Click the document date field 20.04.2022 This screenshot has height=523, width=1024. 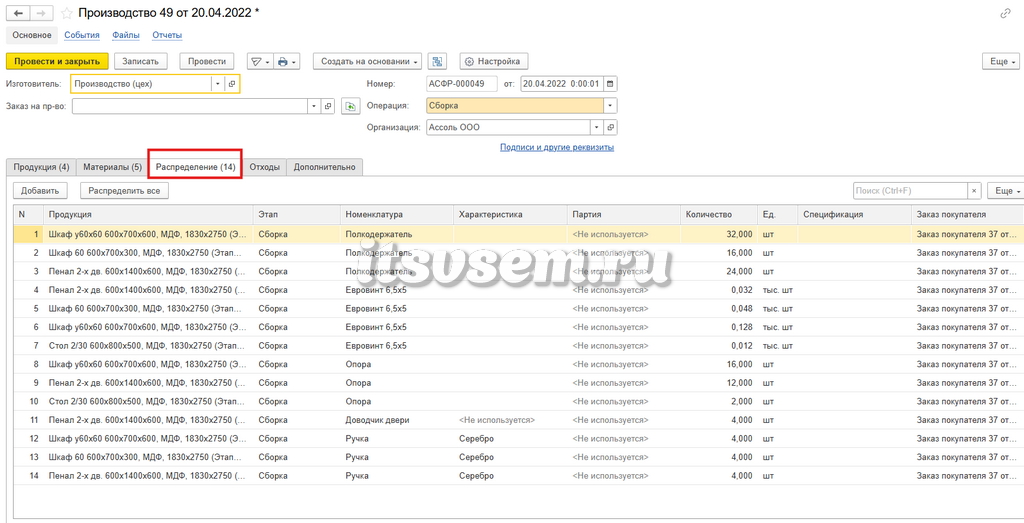tap(562, 84)
